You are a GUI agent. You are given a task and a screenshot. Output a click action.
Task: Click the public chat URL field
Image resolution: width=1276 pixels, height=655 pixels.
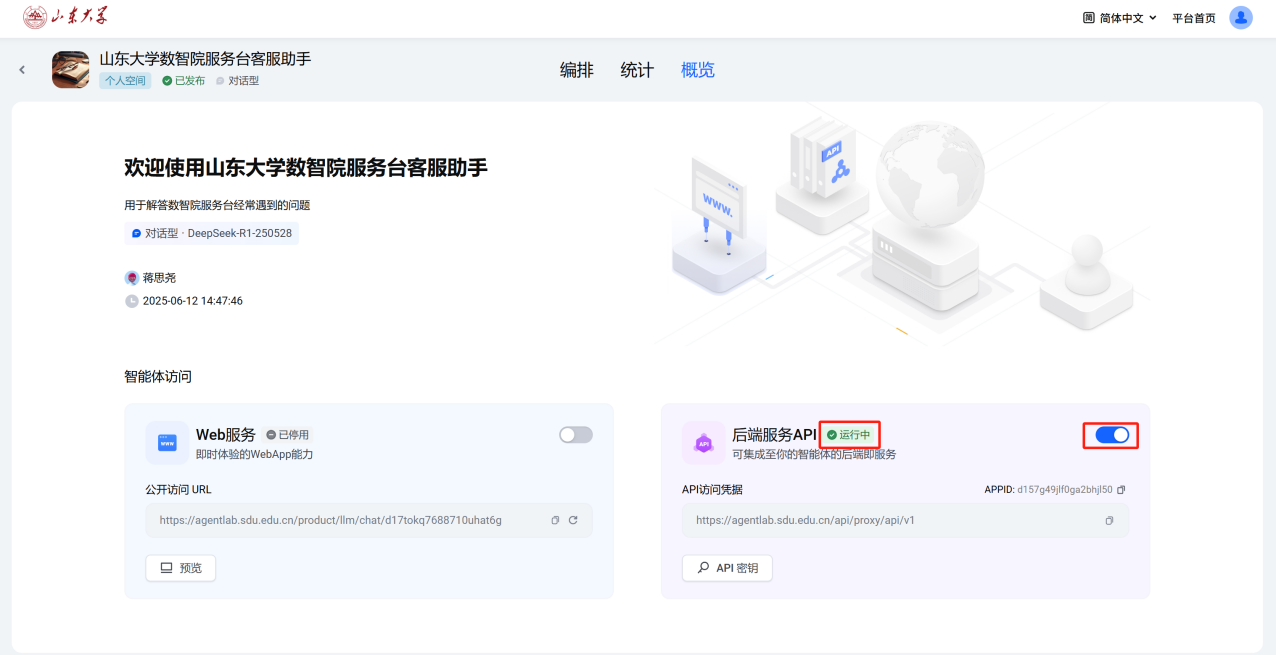pyautogui.click(x=369, y=520)
